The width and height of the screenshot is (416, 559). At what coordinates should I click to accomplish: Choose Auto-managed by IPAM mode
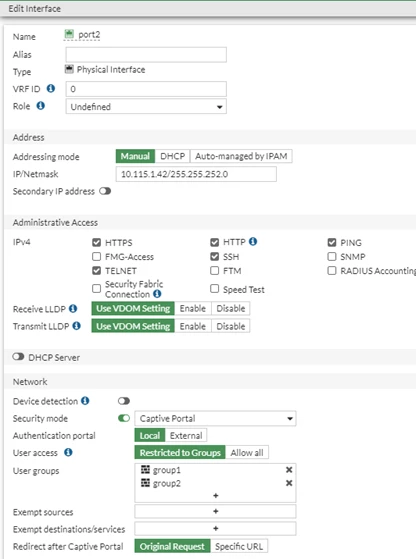pos(241,156)
